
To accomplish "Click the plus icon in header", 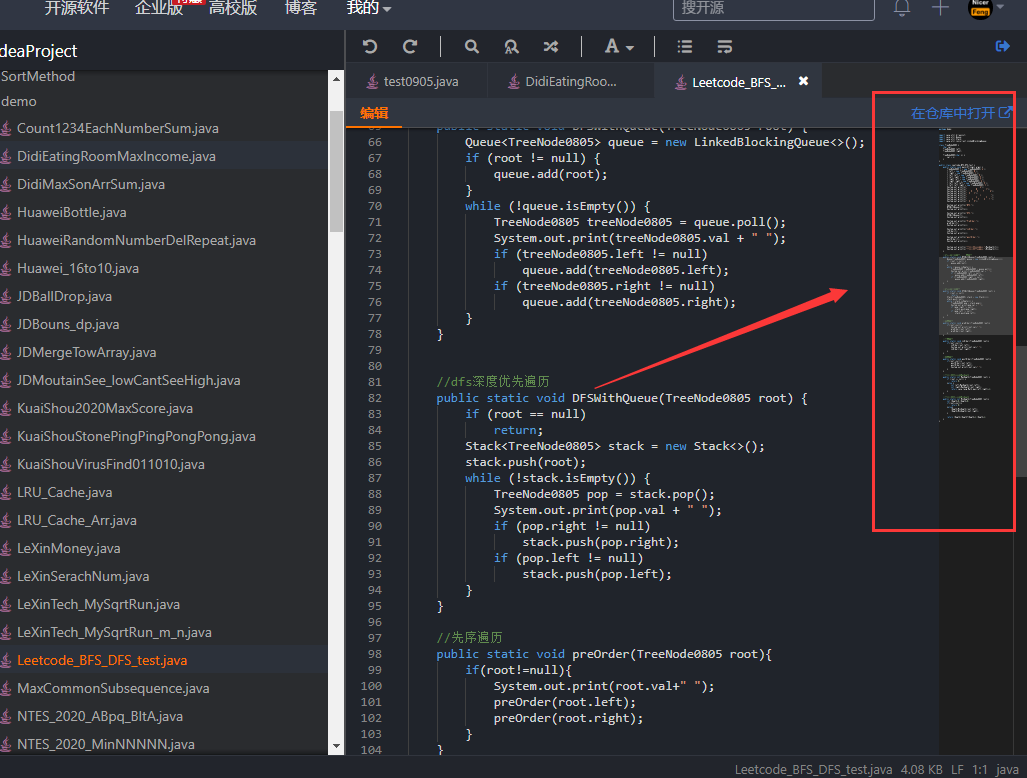I will pyautogui.click(x=940, y=8).
